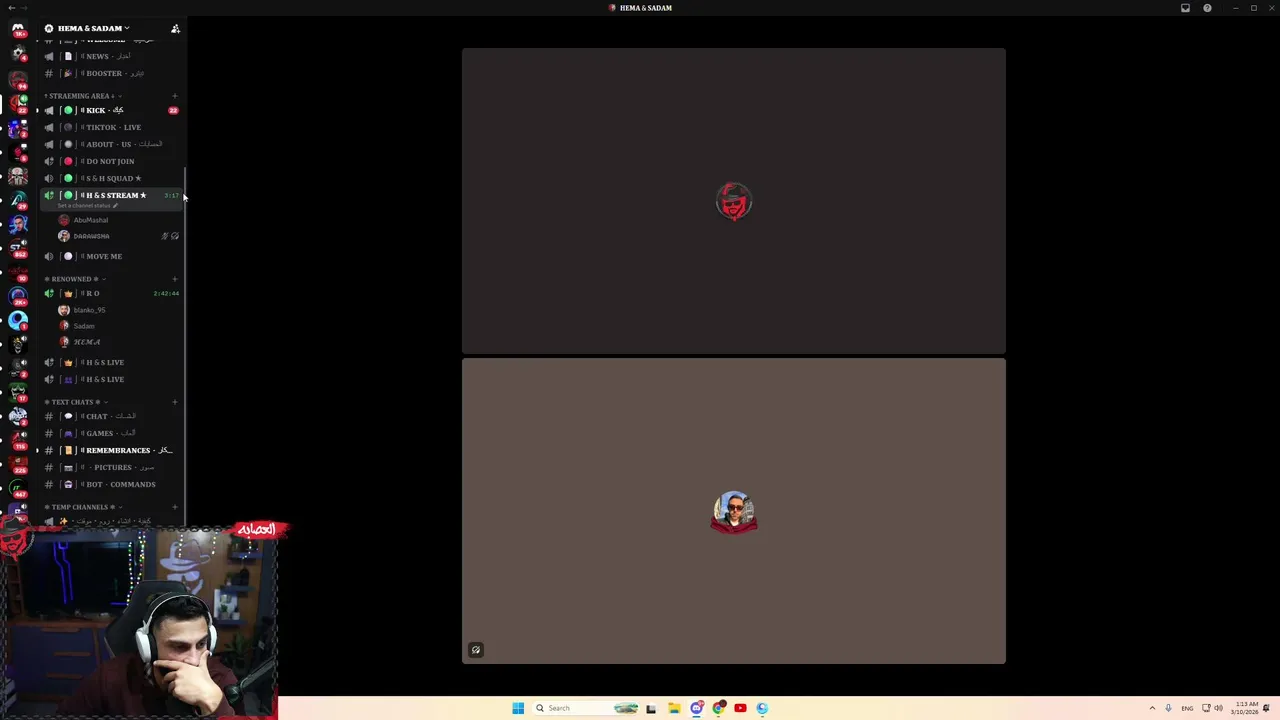Open the REMEMBRANCES text channel
Image resolution: width=1280 pixels, height=720 pixels.
(111, 450)
